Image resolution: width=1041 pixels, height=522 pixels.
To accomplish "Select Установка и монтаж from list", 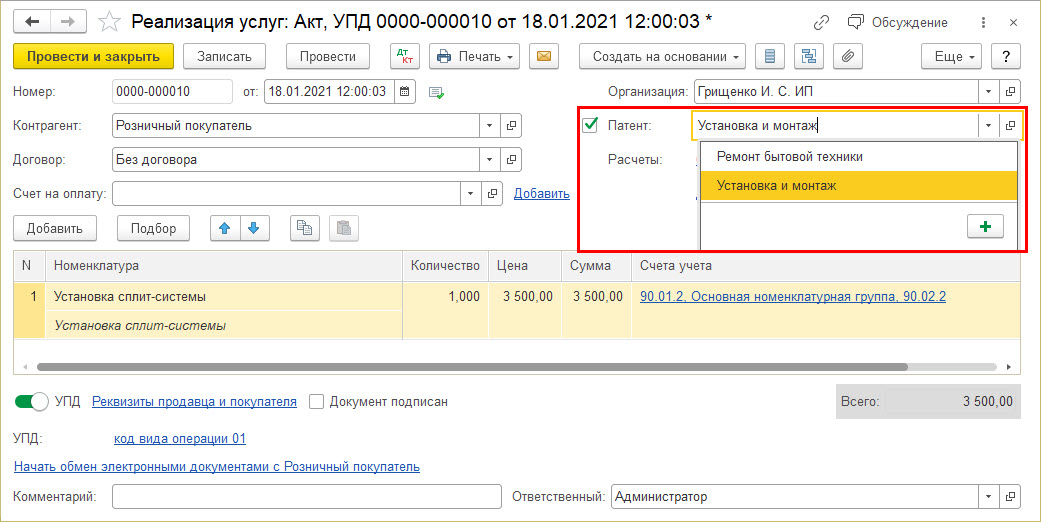I will [859, 186].
